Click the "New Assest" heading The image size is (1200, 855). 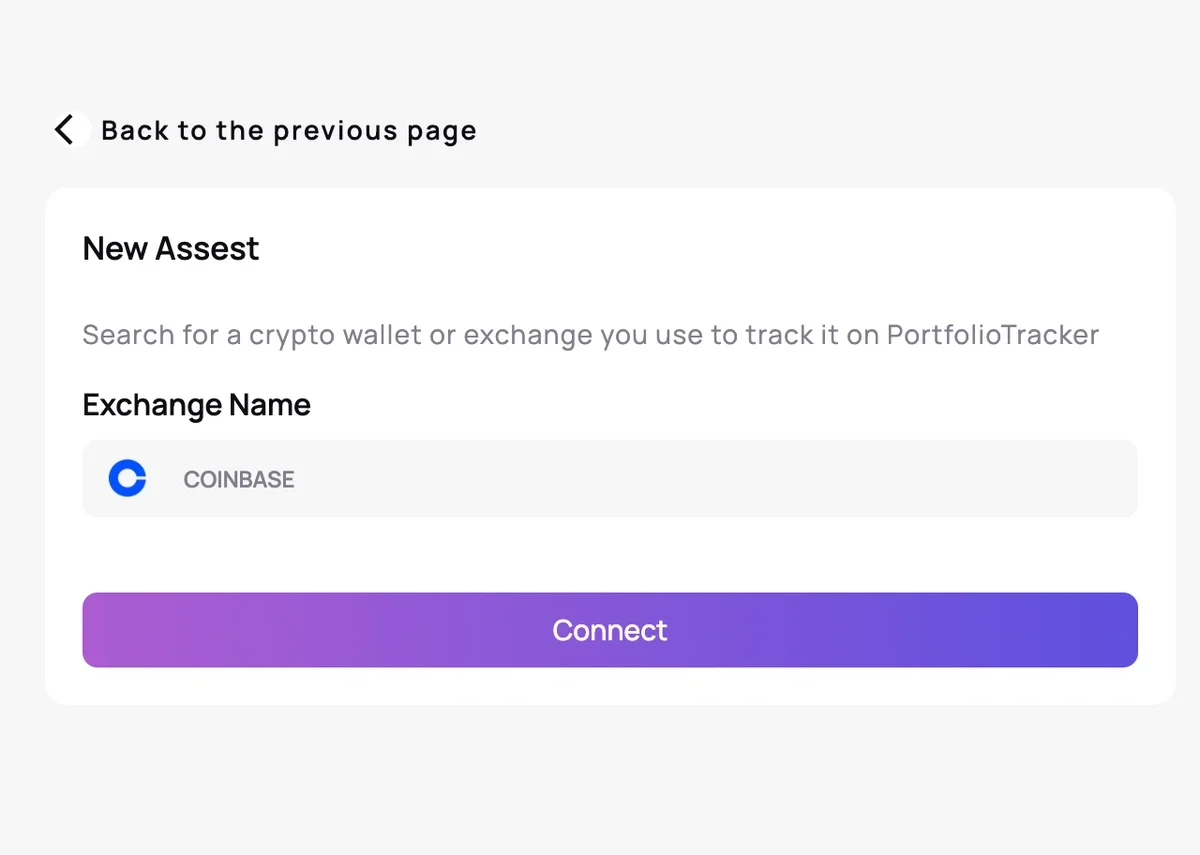pos(171,248)
